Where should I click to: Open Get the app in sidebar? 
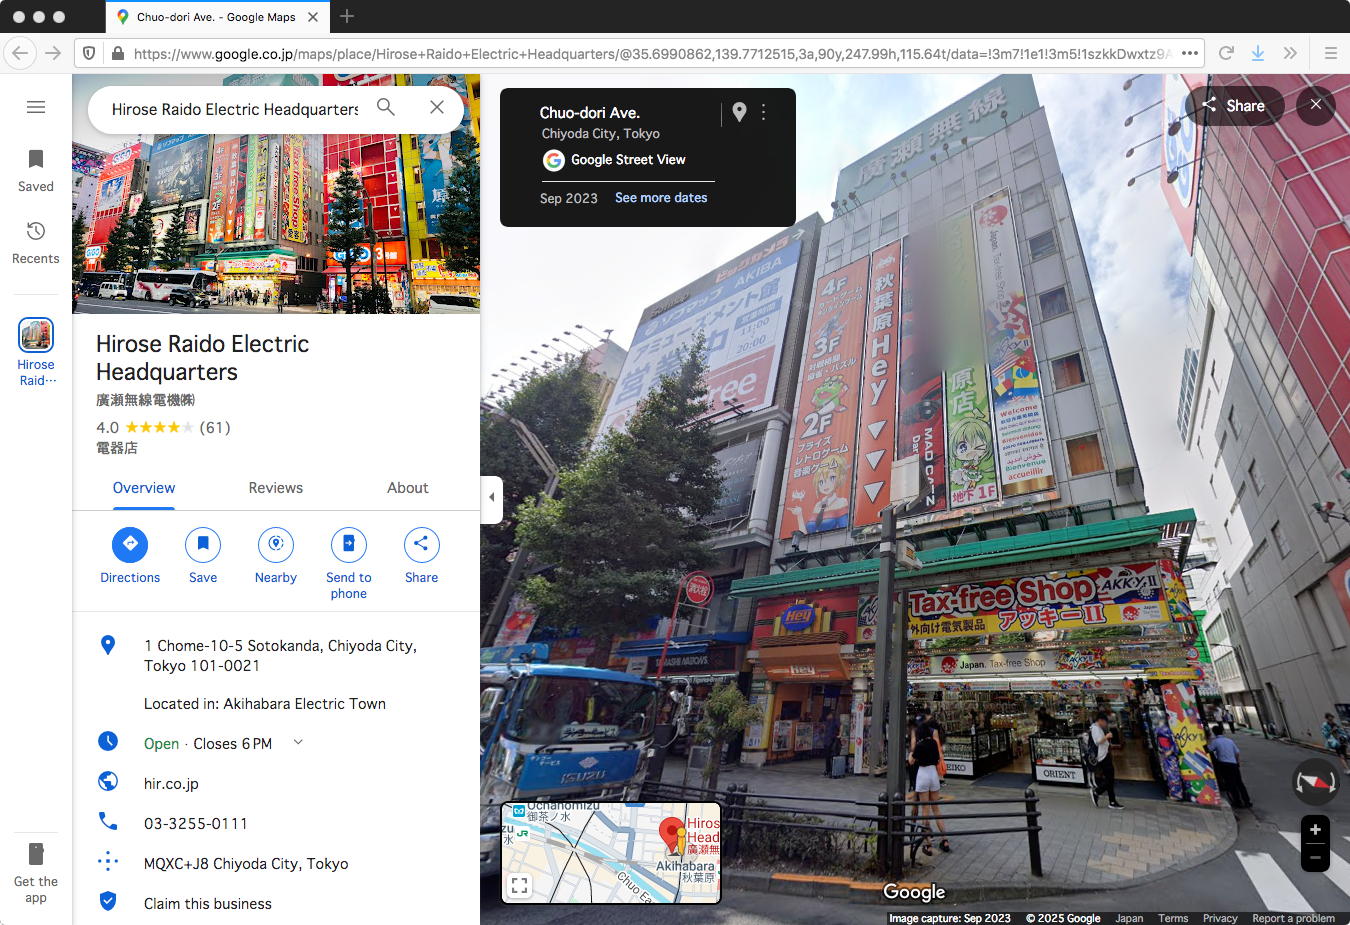pyautogui.click(x=36, y=873)
